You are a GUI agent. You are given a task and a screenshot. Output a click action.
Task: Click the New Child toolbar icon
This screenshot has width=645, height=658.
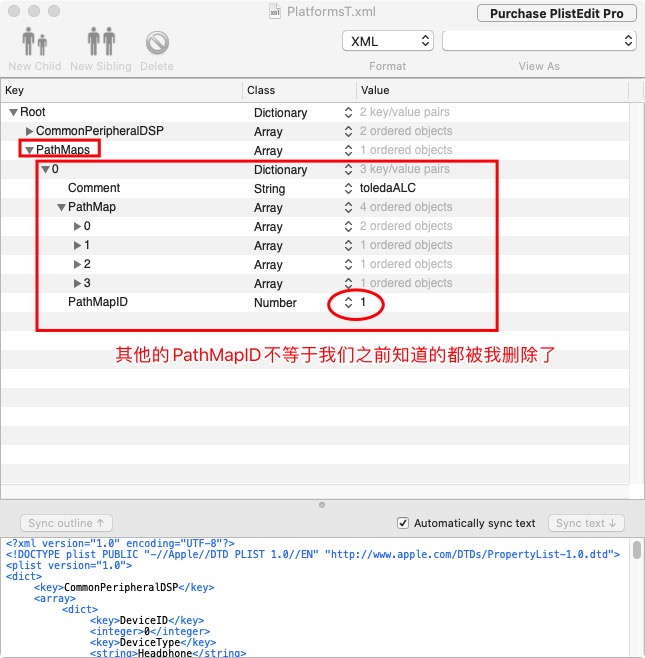35,42
